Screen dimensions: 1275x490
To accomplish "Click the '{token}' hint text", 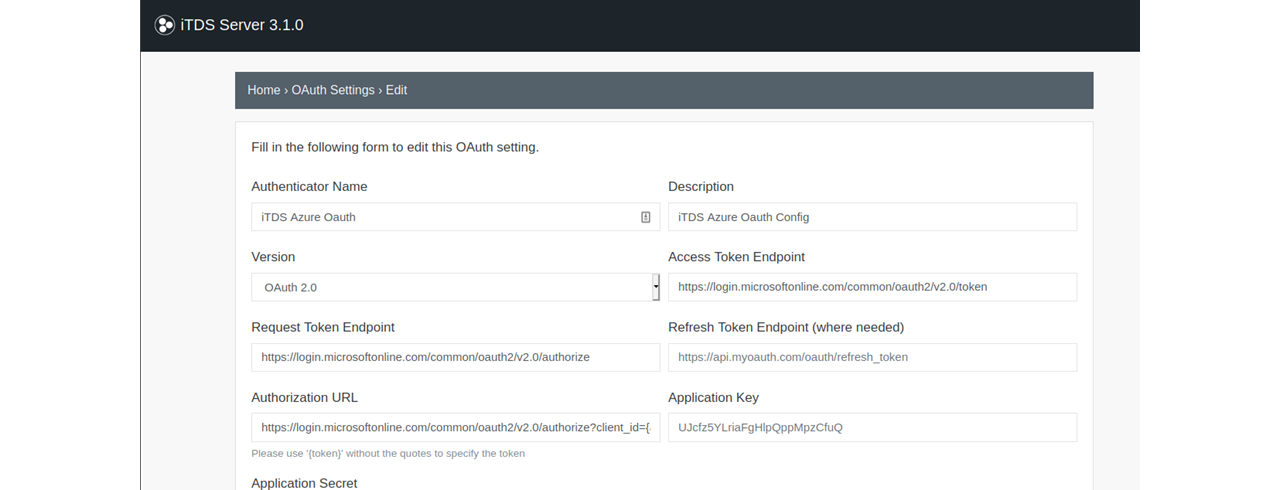I will tap(388, 453).
